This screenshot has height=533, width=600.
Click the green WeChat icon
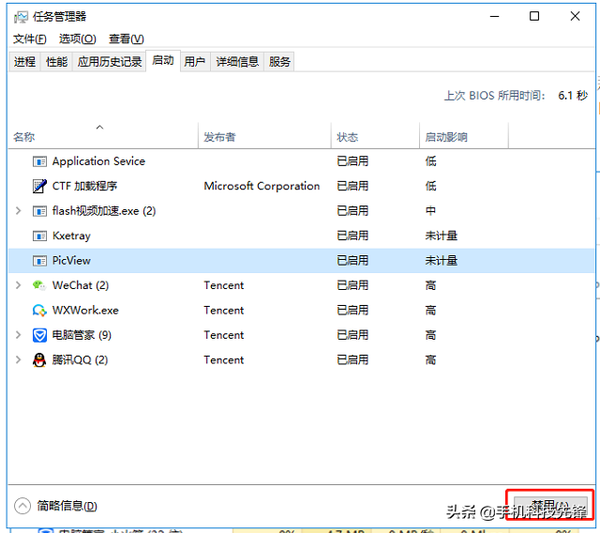[39, 285]
